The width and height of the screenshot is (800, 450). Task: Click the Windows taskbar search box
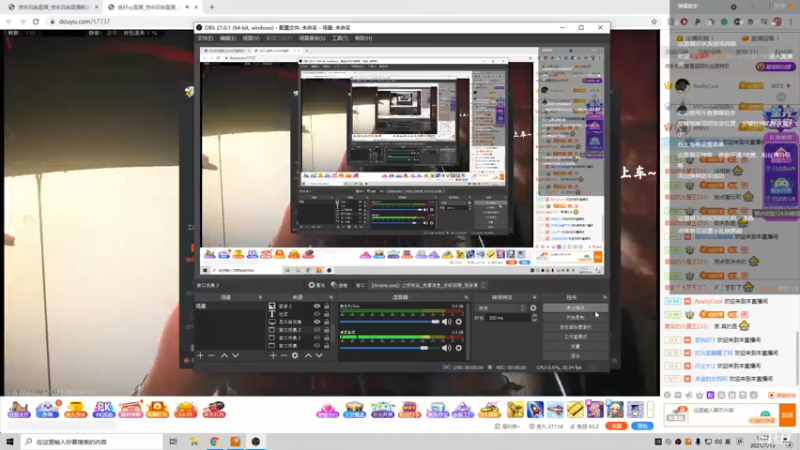point(92,442)
